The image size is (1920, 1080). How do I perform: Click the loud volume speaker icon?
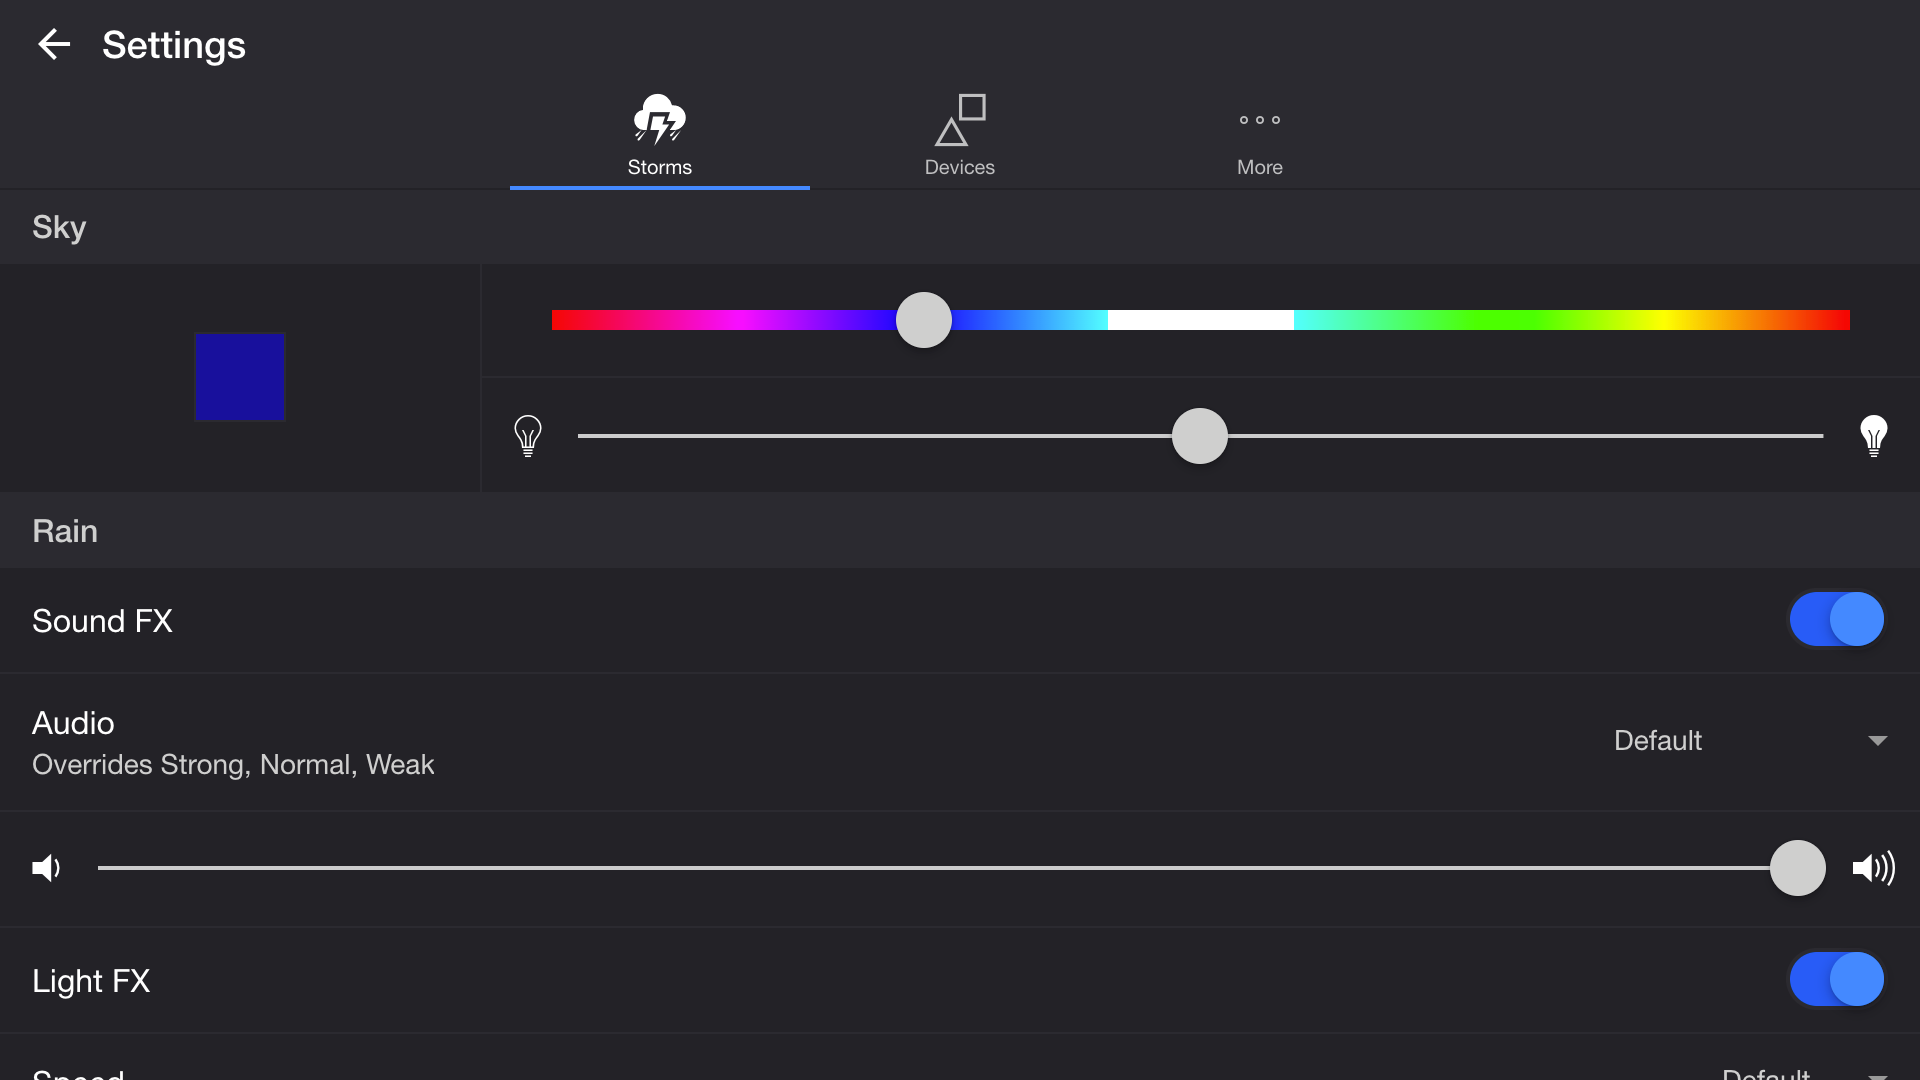[1873, 868]
